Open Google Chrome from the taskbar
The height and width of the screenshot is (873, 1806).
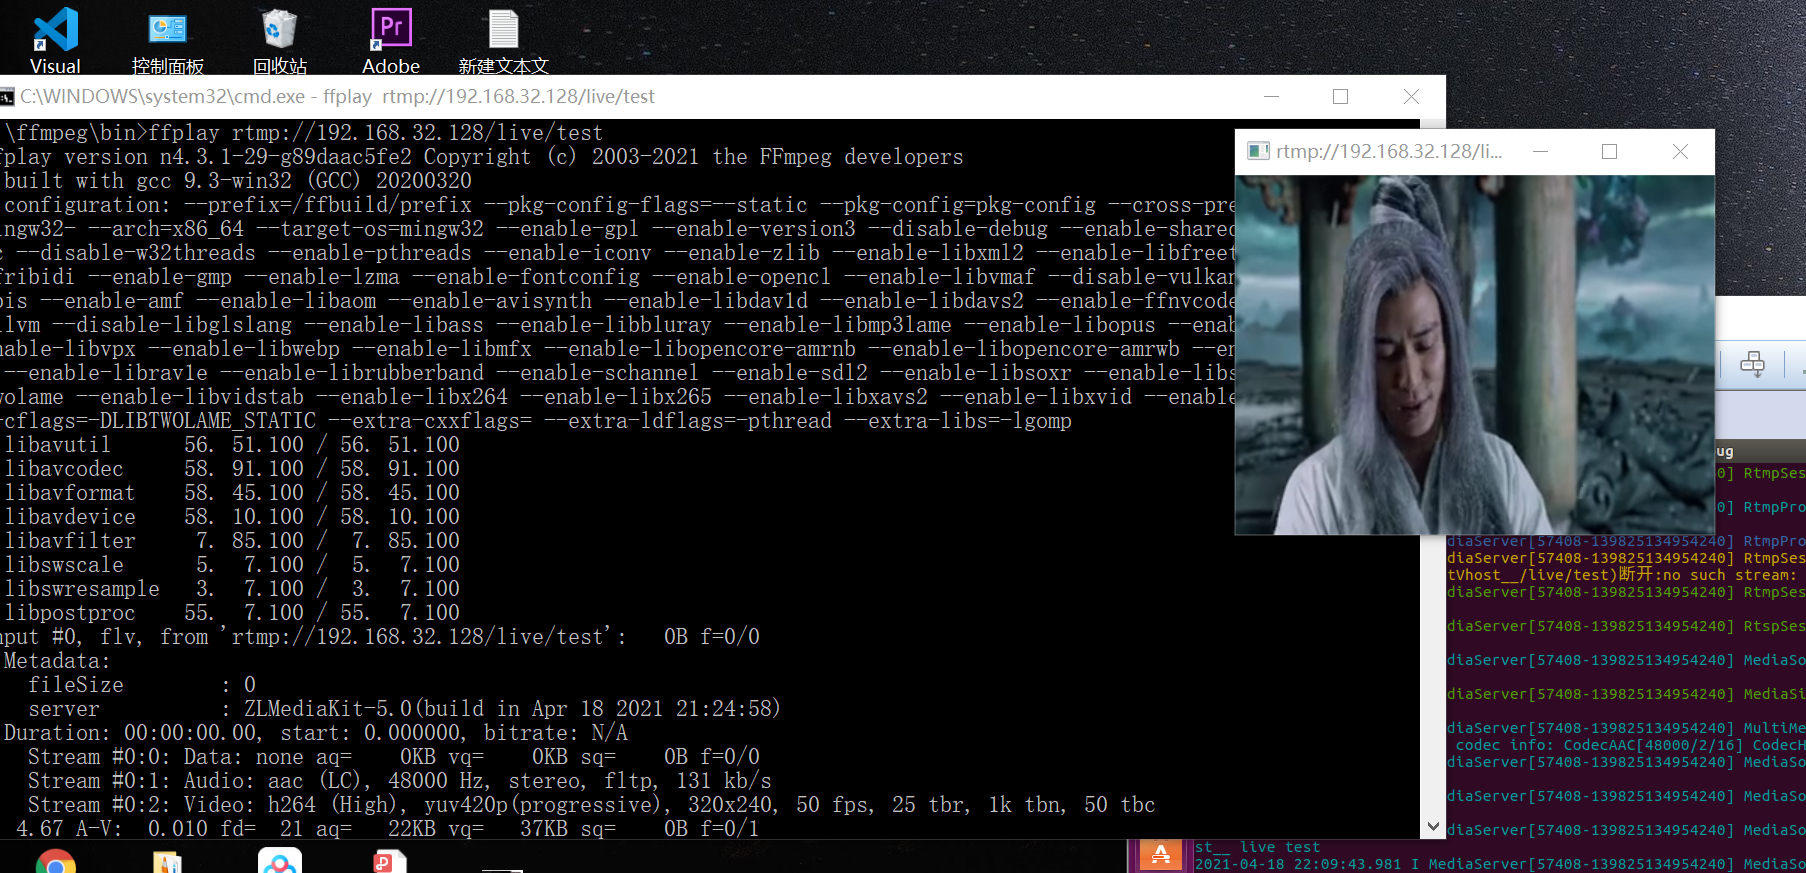(x=56, y=862)
